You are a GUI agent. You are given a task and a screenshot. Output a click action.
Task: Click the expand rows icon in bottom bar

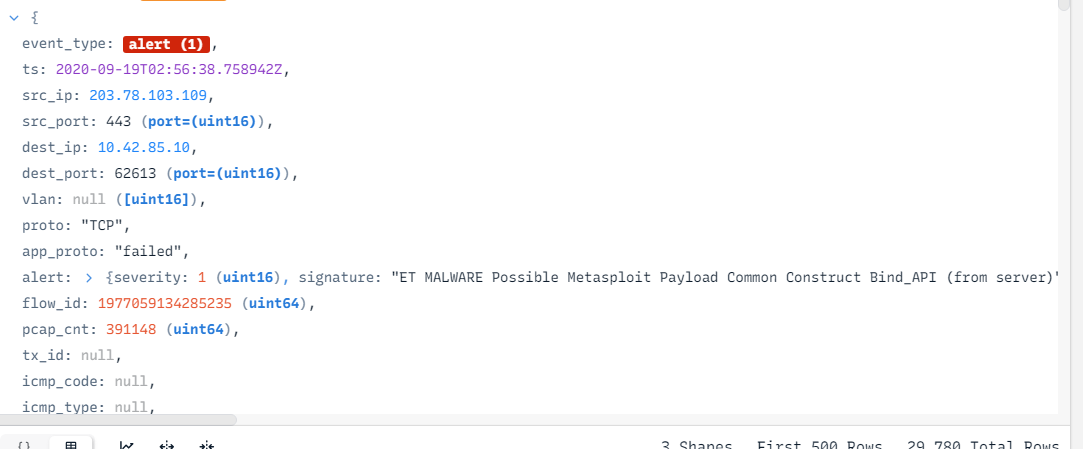click(167, 444)
